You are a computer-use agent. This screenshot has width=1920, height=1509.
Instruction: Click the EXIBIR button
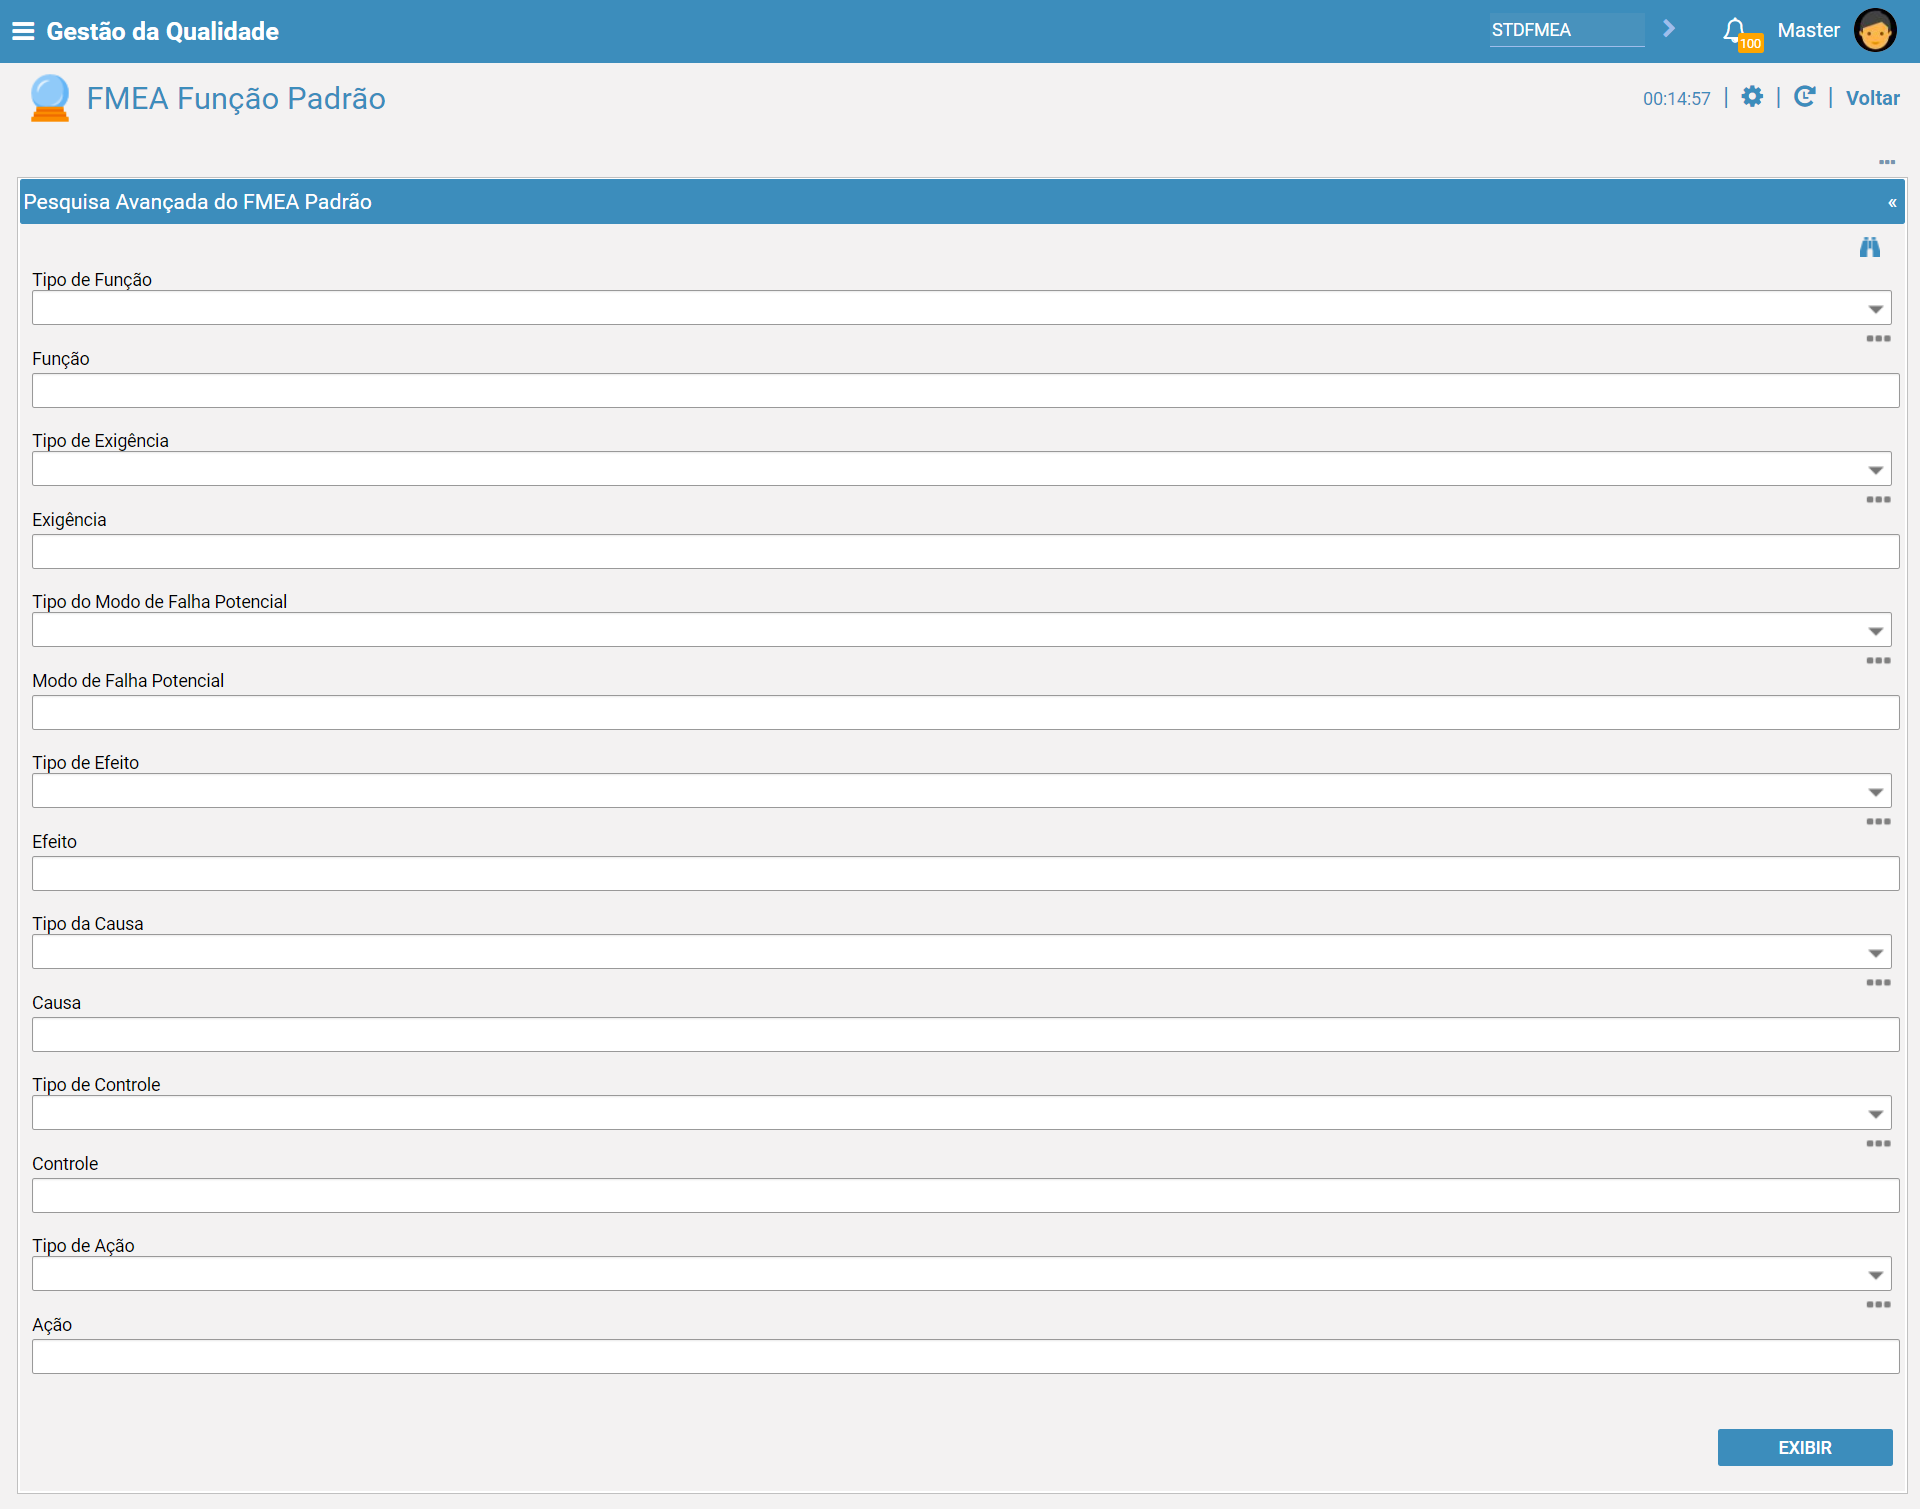[x=1805, y=1448]
